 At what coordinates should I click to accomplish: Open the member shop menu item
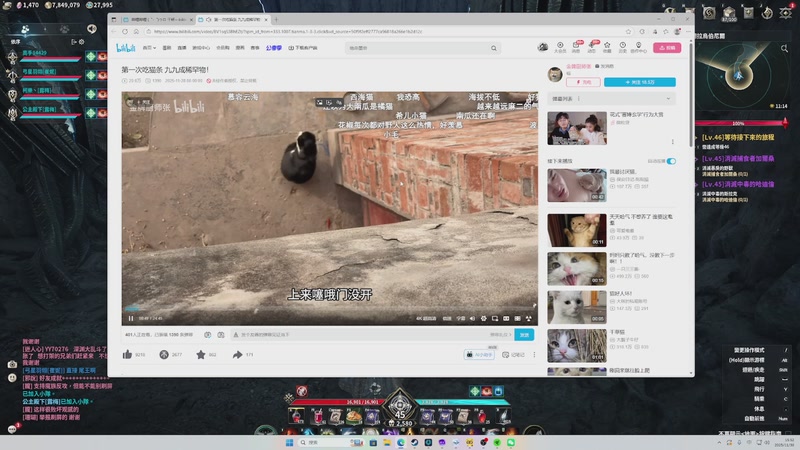(x=222, y=48)
